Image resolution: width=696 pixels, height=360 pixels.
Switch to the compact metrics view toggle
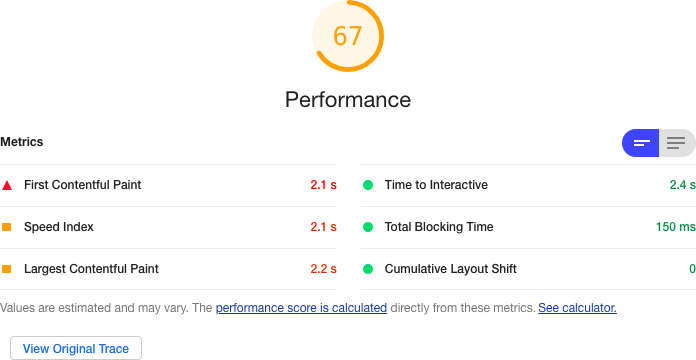point(641,143)
